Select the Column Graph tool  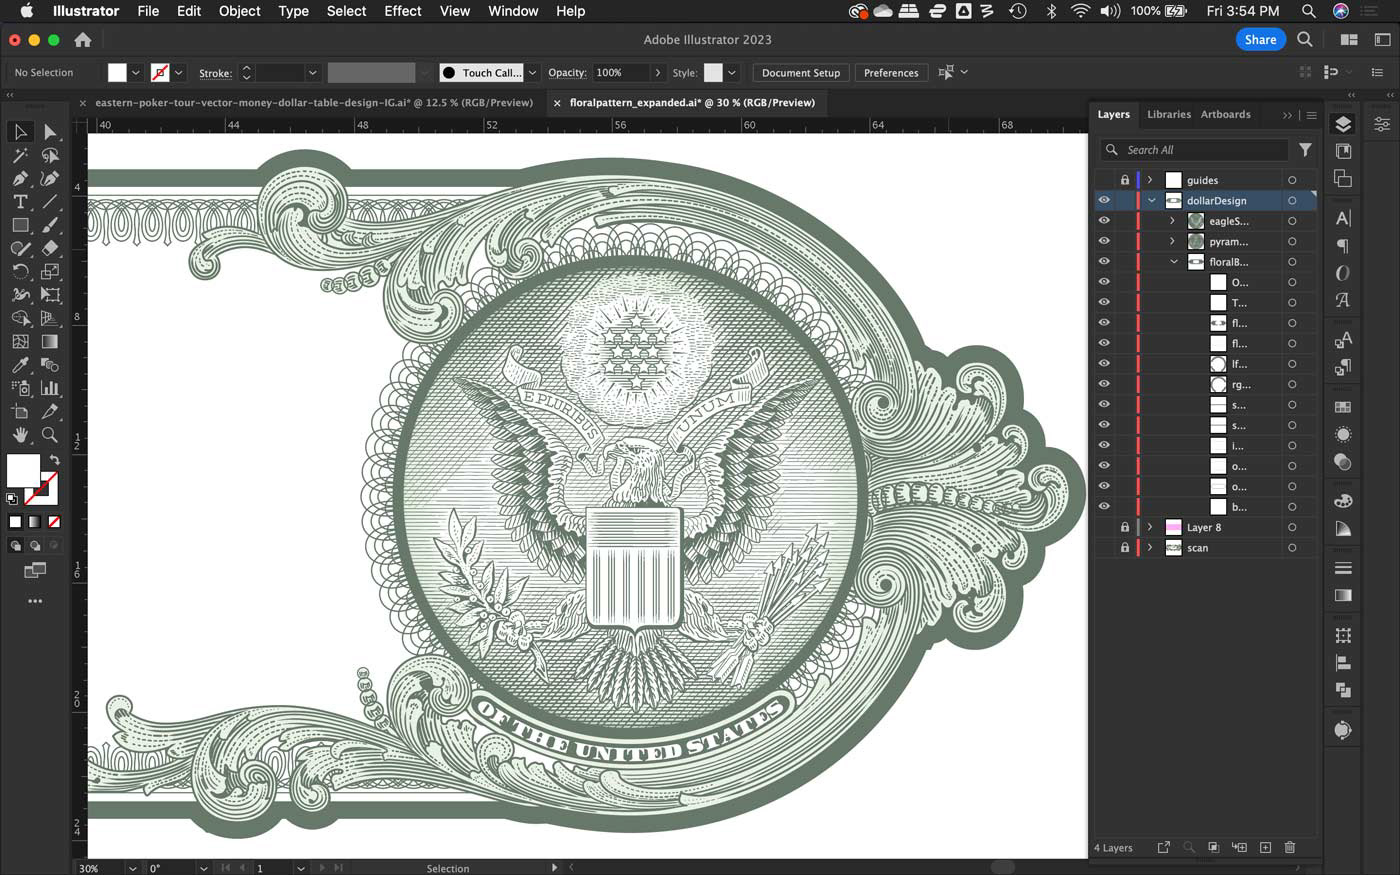click(50, 388)
